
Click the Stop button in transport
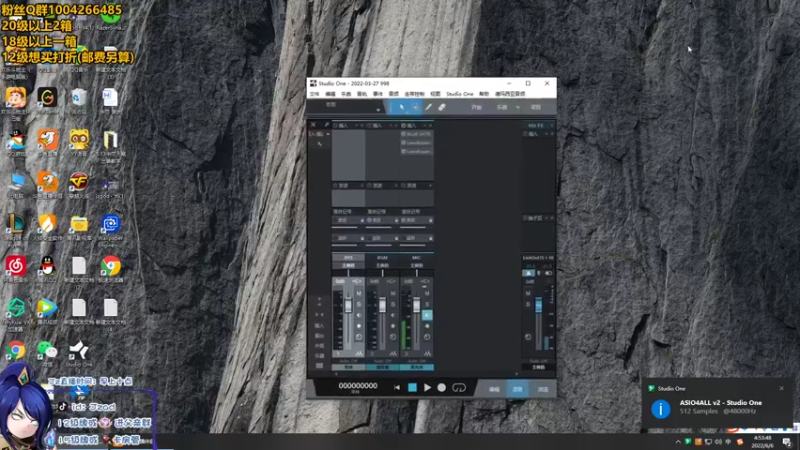[412, 388]
